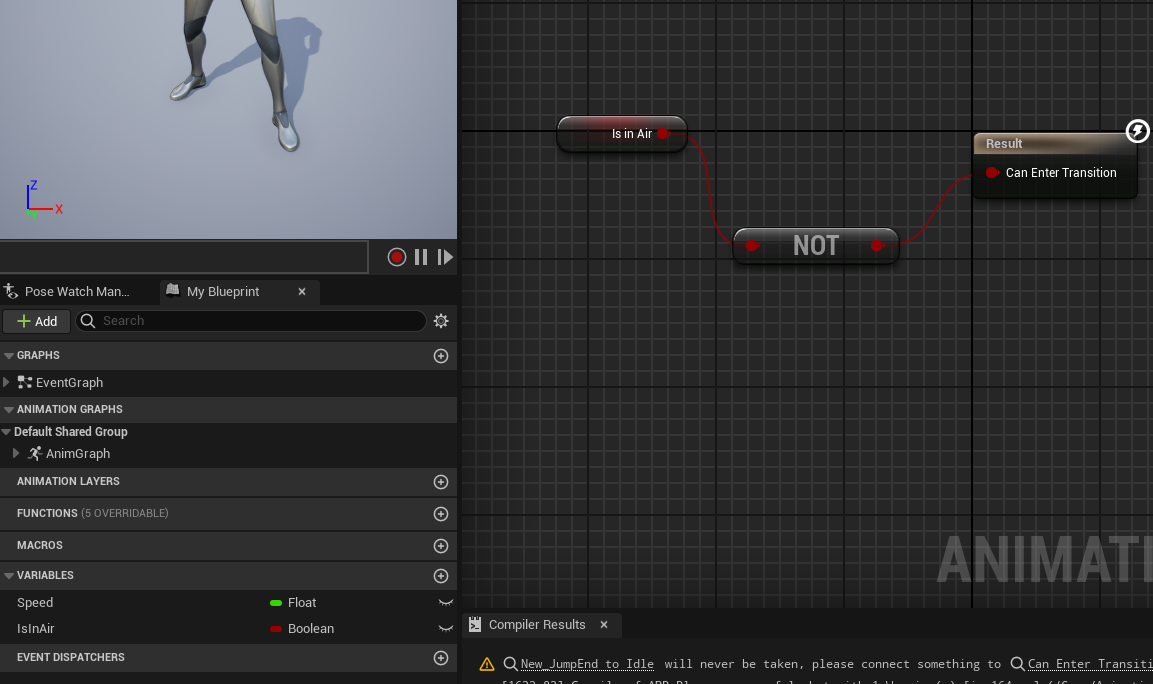1153x684 pixels.
Task: Click the NOT node output pin
Action: click(x=877, y=245)
